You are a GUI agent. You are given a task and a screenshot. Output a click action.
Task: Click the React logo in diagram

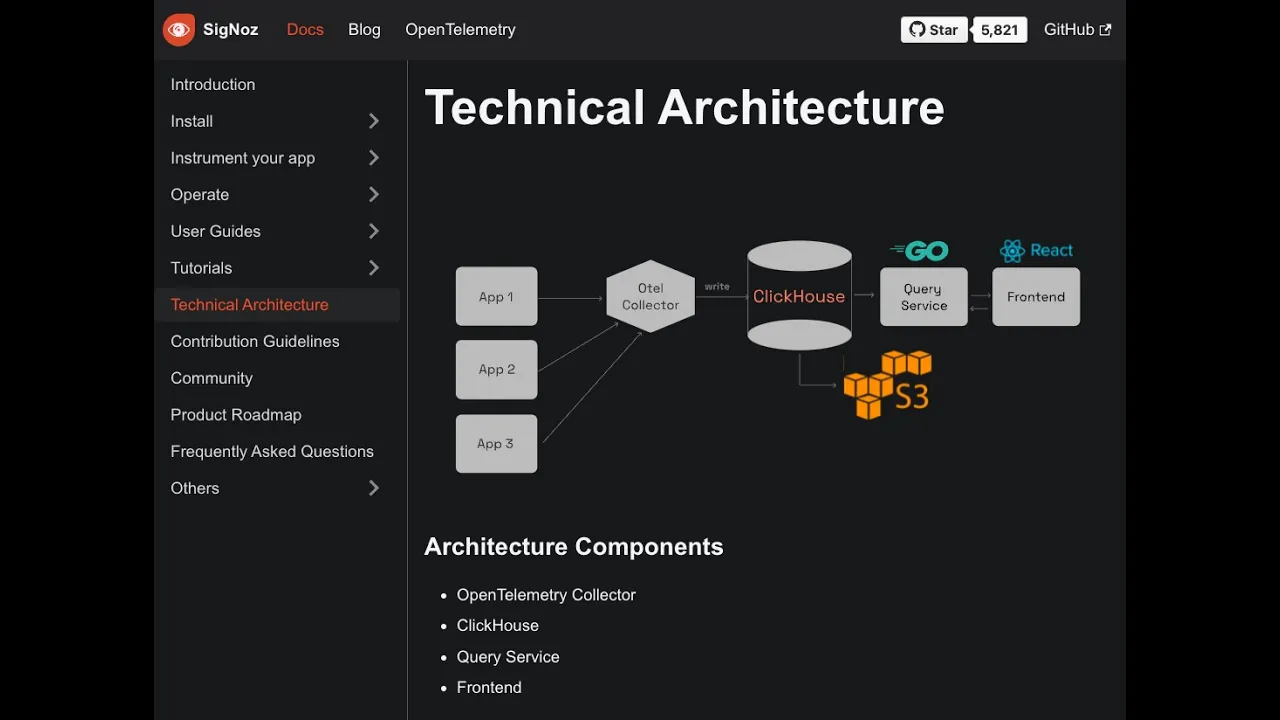click(x=1036, y=250)
